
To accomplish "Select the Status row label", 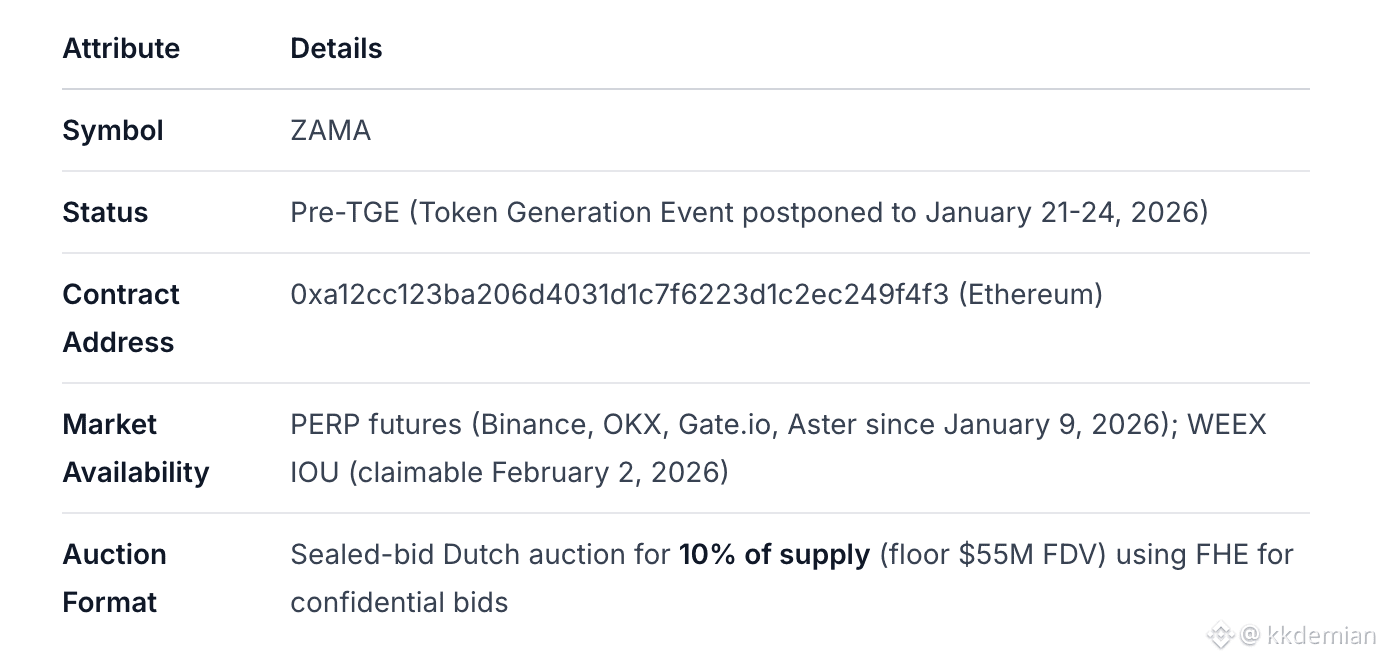I will click(105, 212).
